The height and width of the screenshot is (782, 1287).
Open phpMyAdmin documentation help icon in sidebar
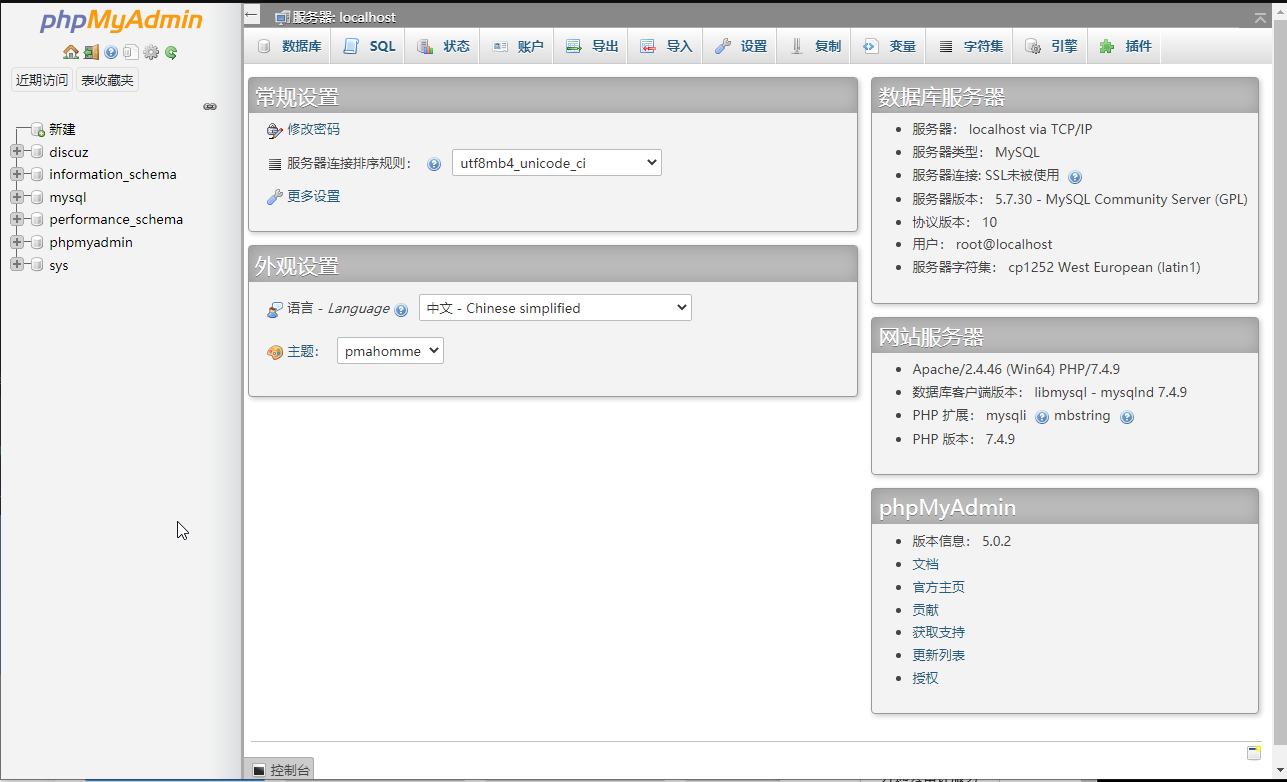(x=111, y=52)
